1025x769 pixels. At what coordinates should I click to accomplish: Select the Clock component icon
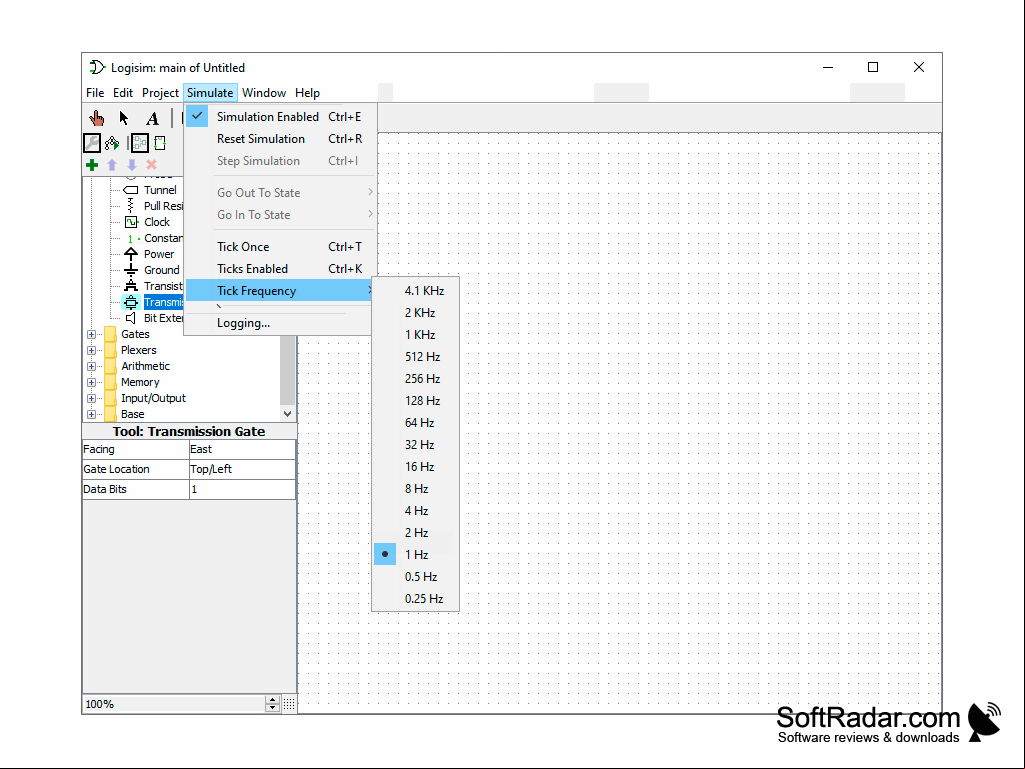(131, 222)
